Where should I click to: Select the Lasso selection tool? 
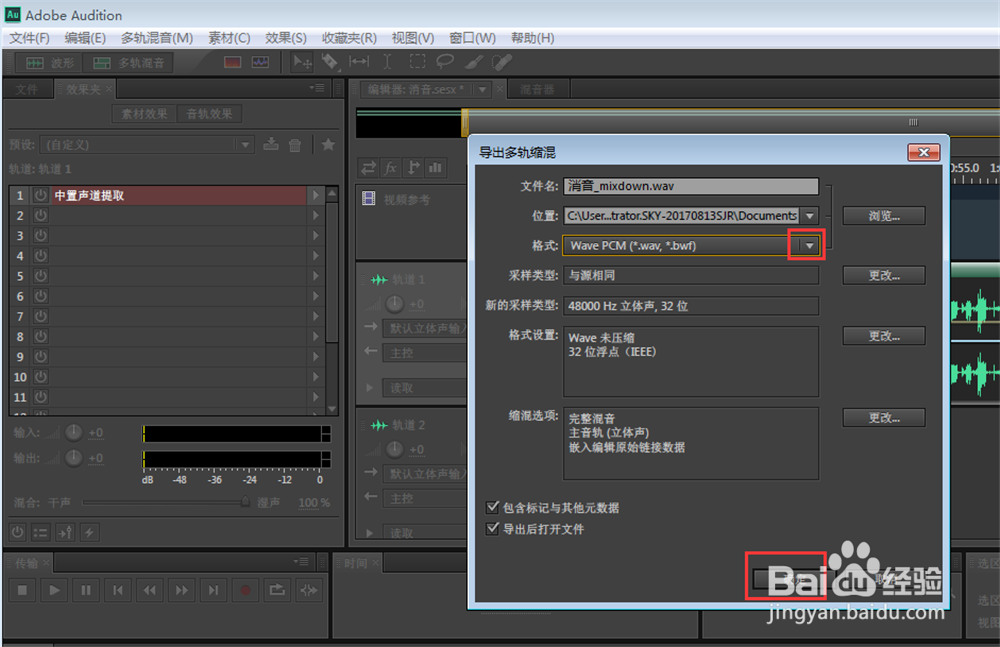pos(445,62)
